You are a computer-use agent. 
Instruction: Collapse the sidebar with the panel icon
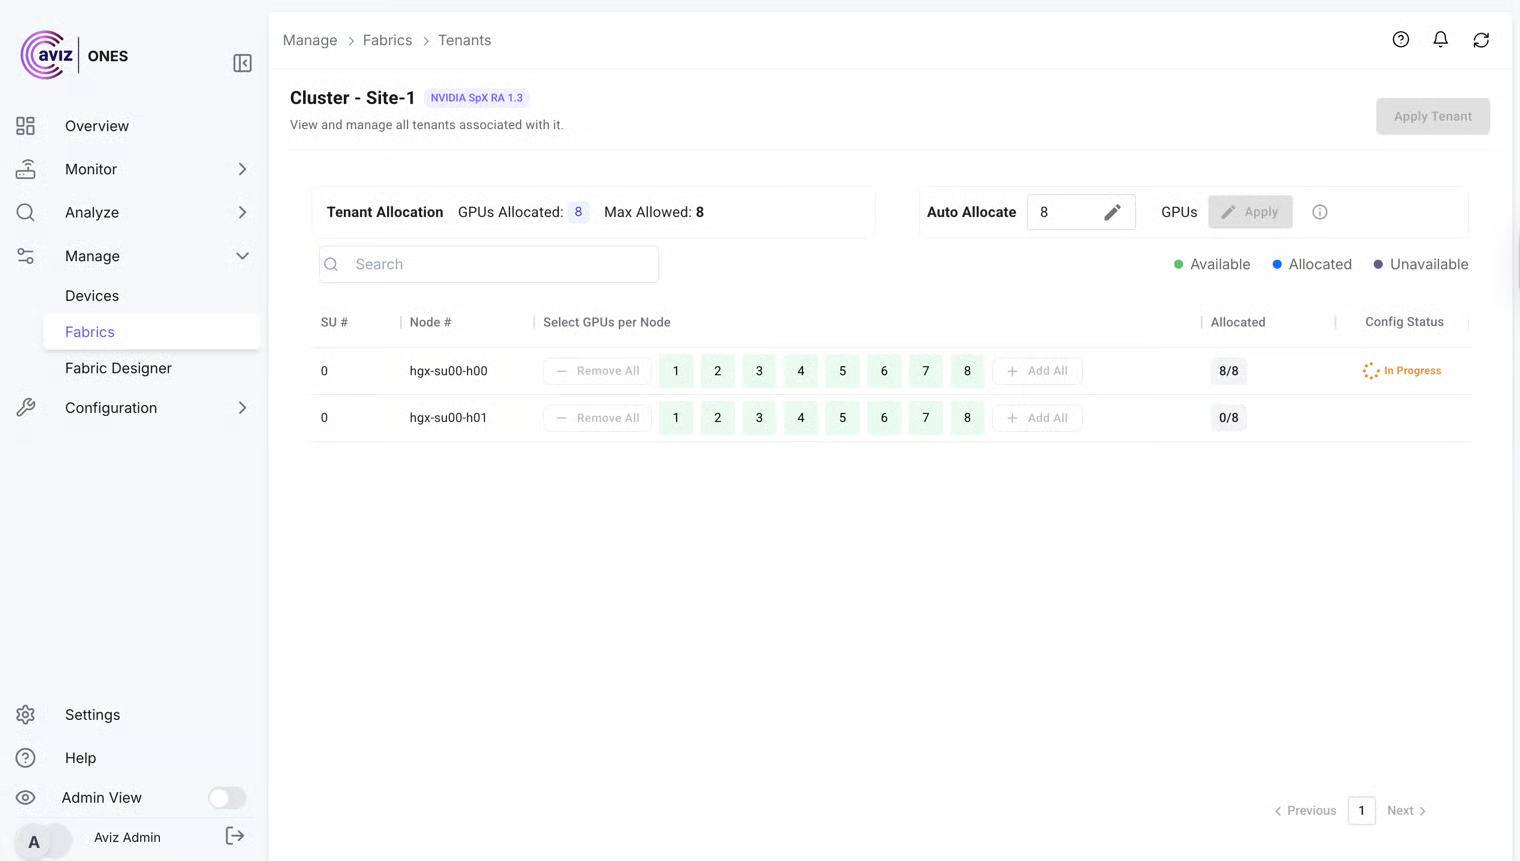(x=242, y=63)
